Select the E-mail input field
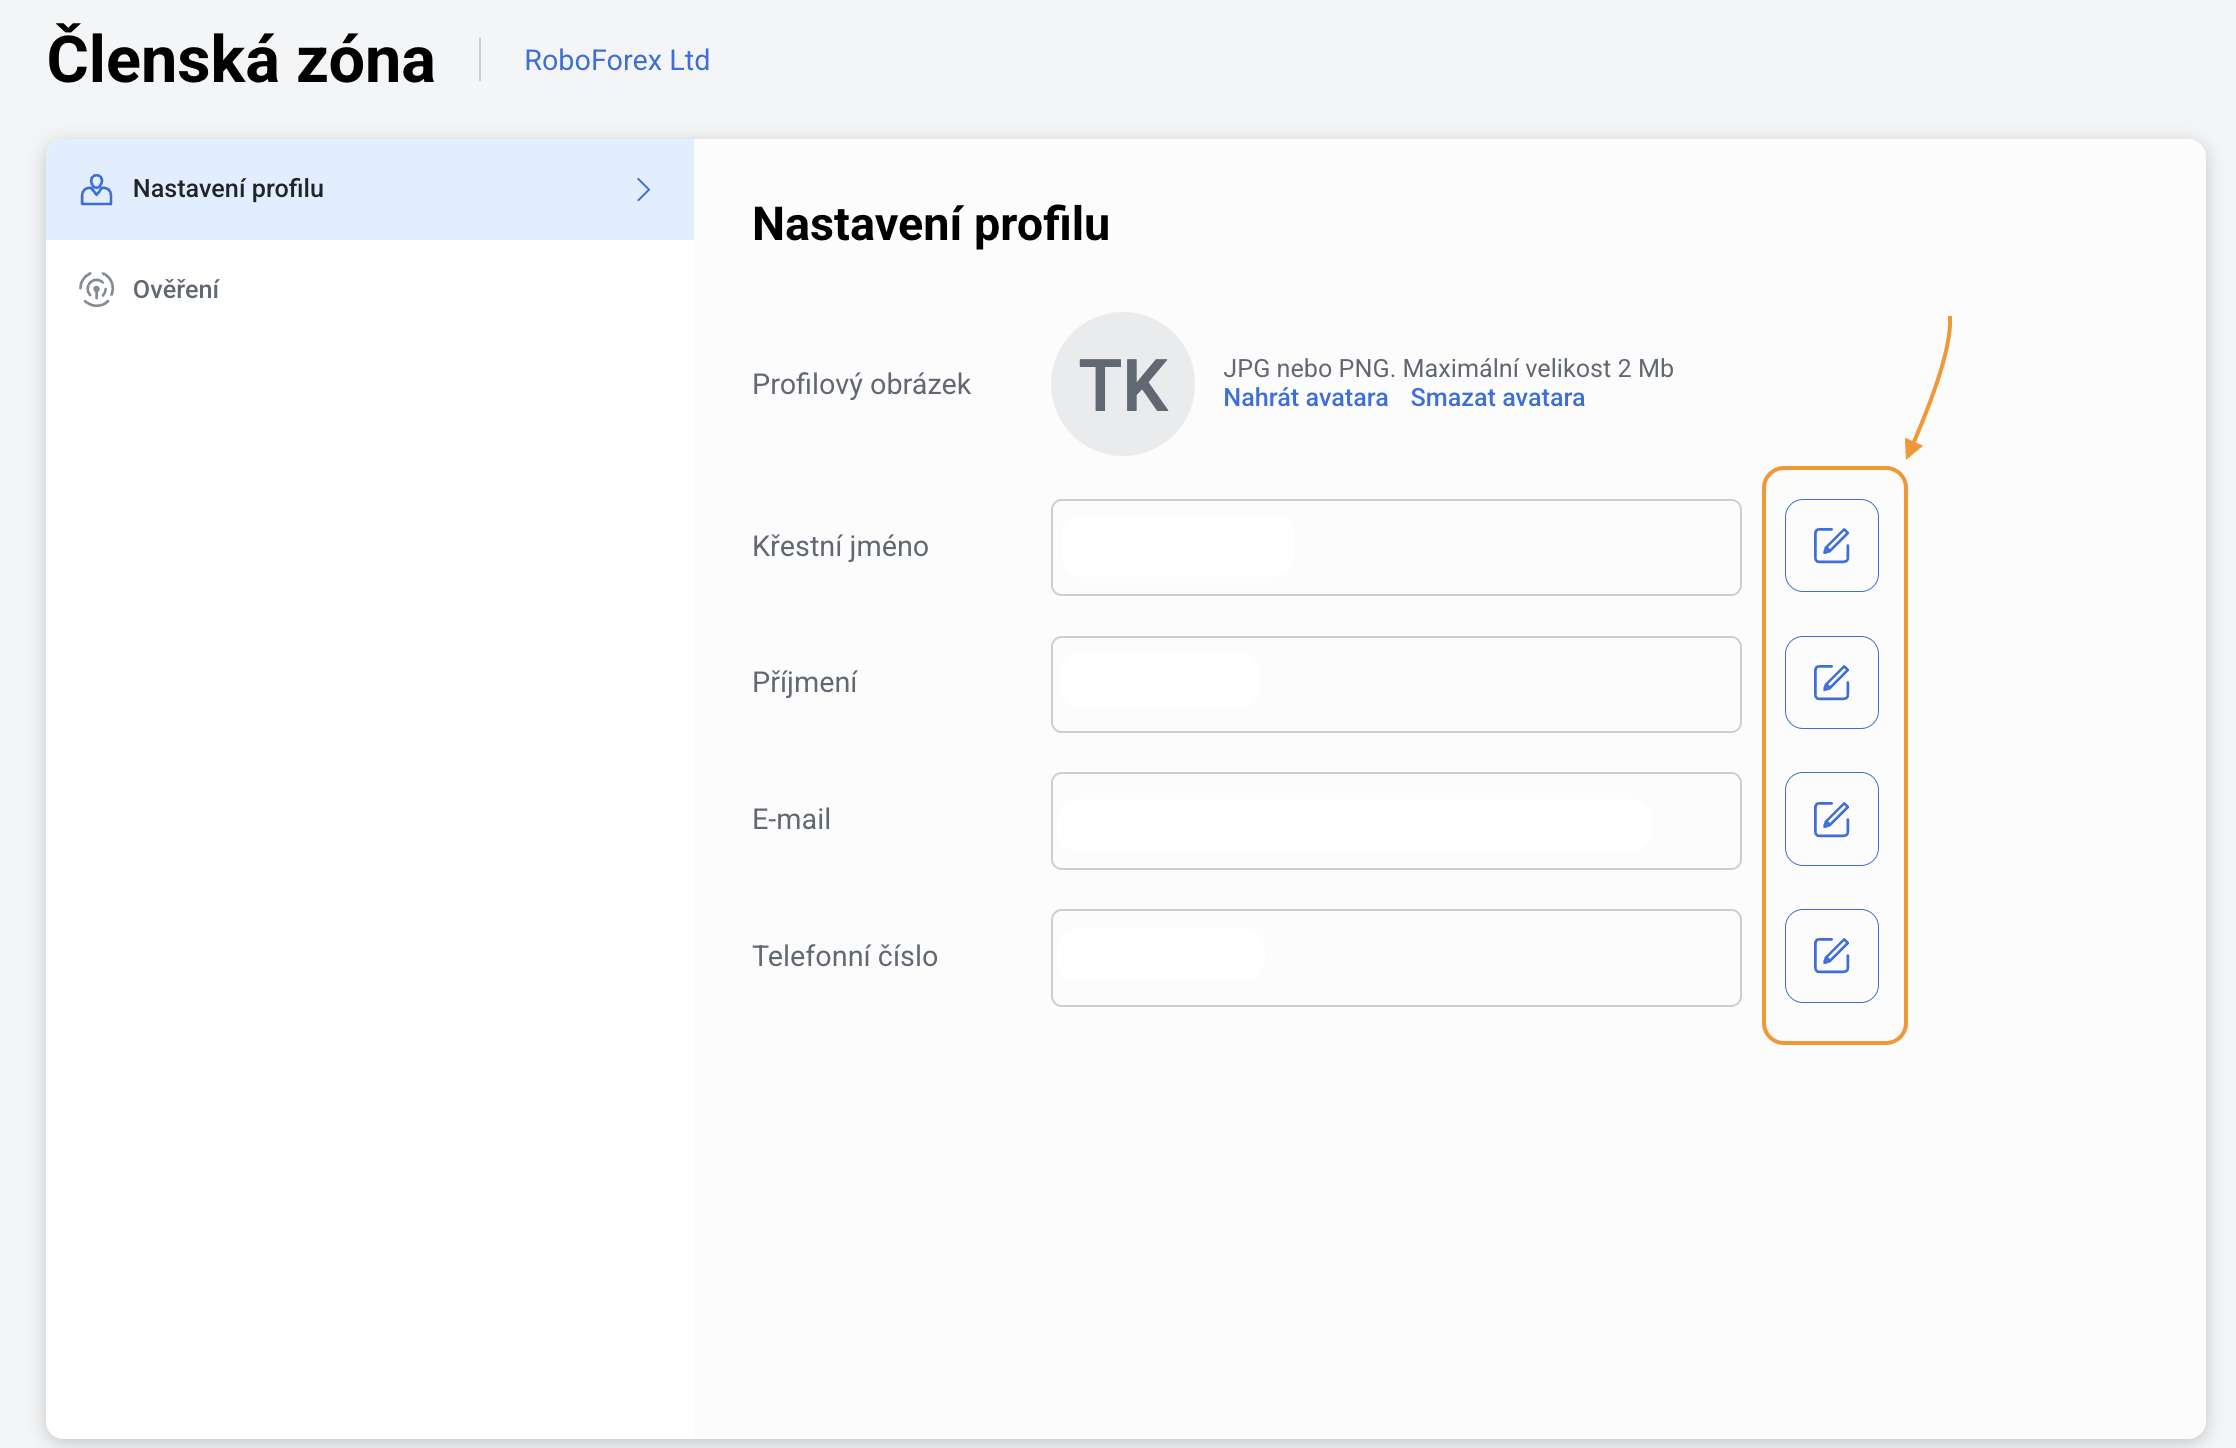Viewport: 2236px width, 1448px height. [x=1395, y=821]
